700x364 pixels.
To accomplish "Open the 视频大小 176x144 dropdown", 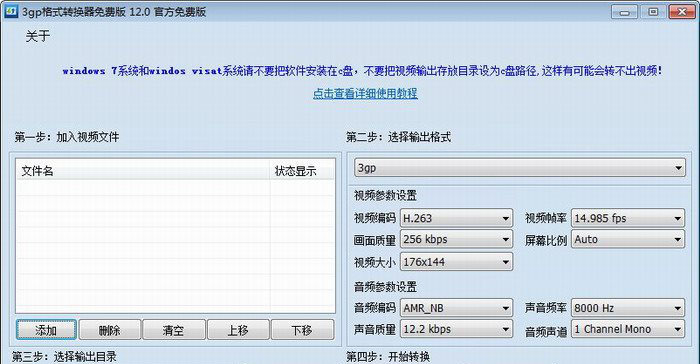I will 456,262.
